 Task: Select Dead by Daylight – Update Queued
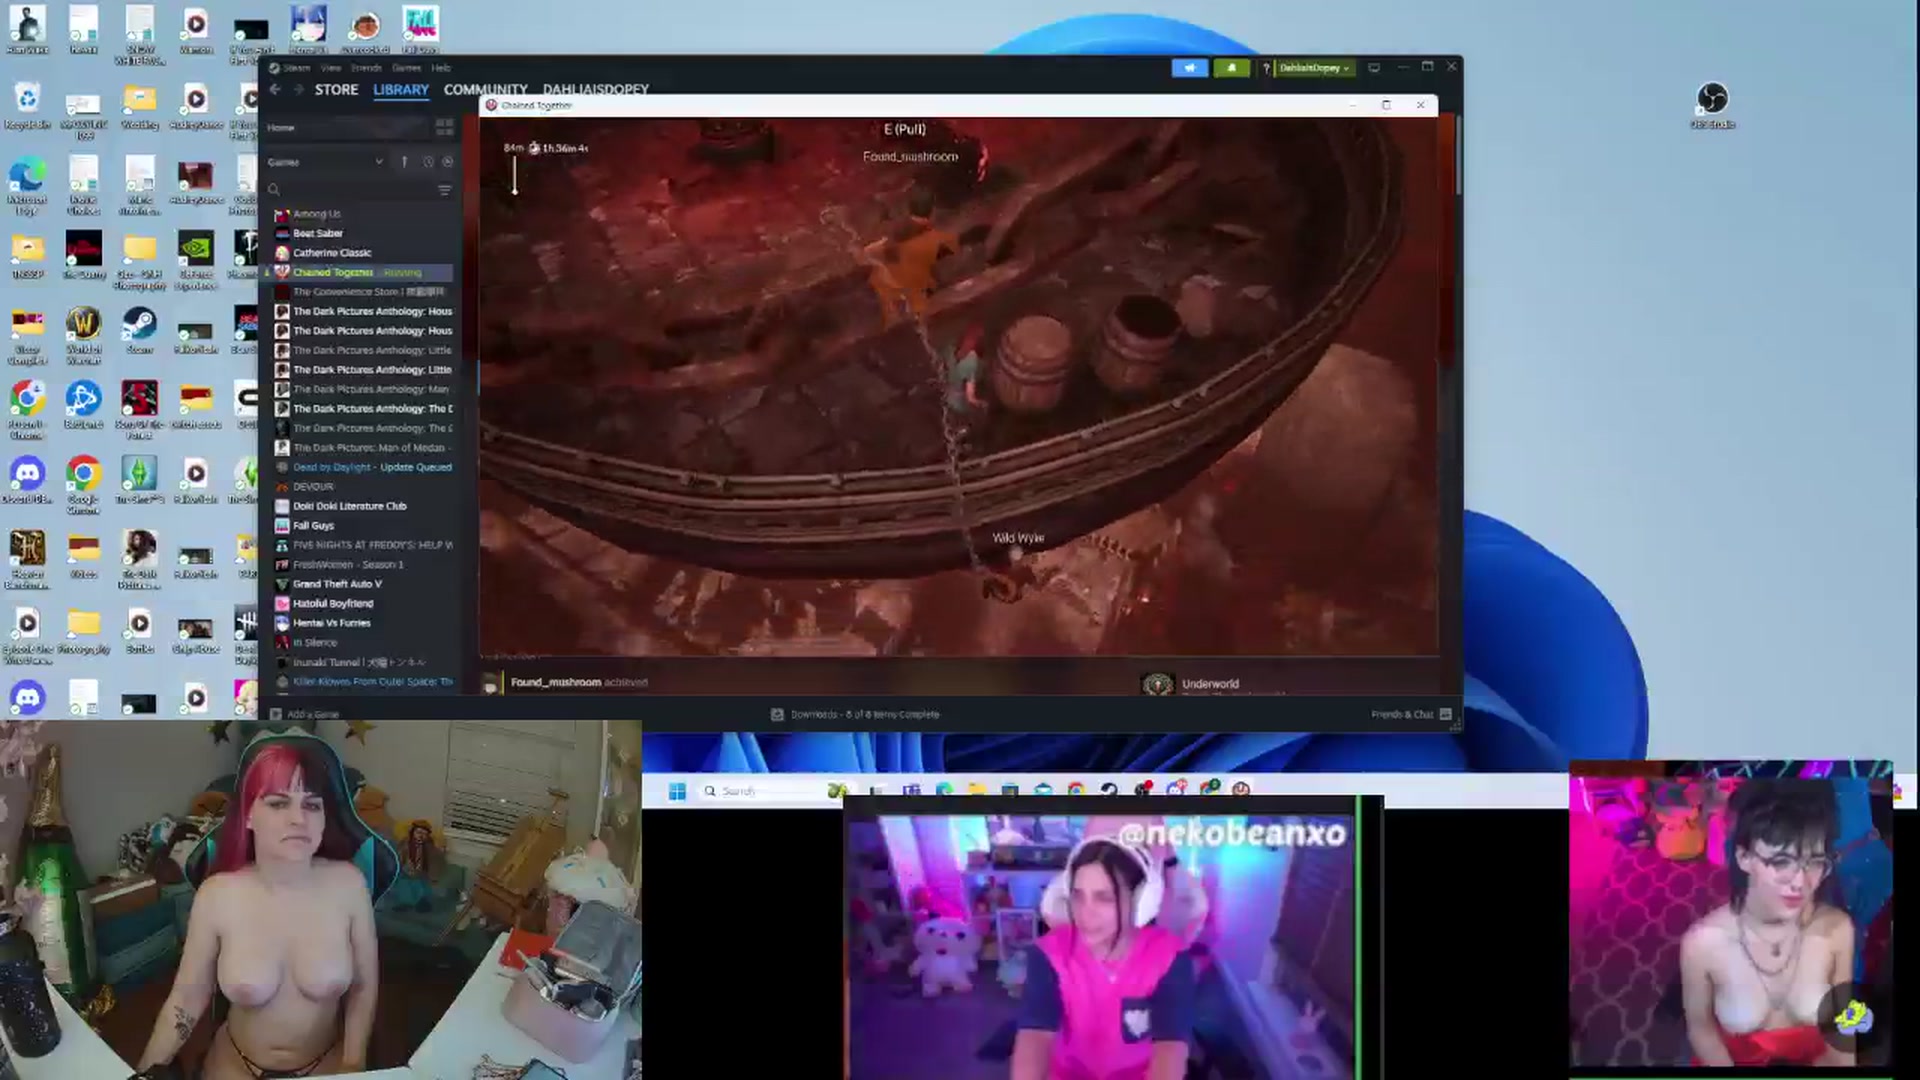click(372, 467)
